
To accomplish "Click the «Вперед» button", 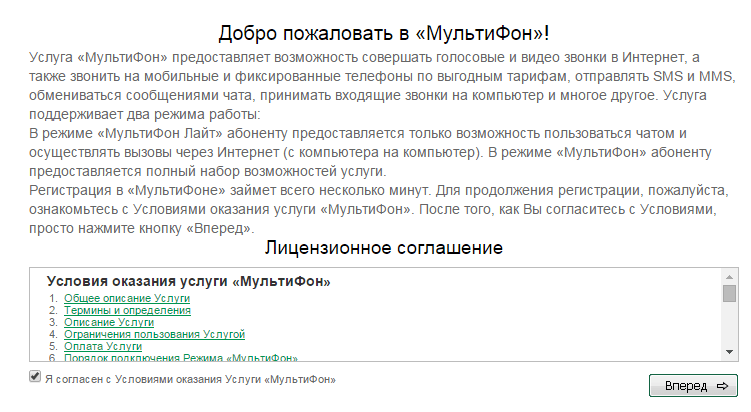I will (x=693, y=386).
